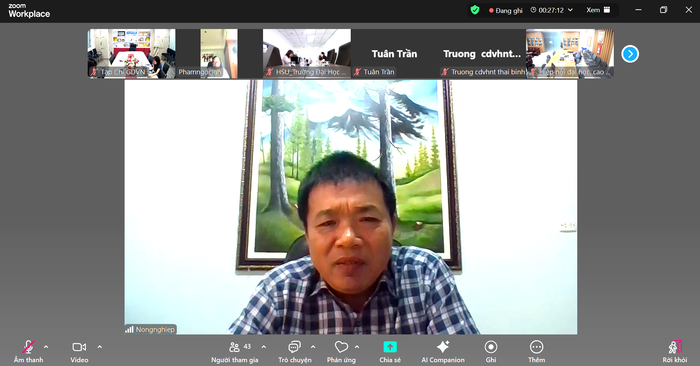Leave meeting with Rời khỏi button
This screenshot has height=366, width=700.
[675, 351]
